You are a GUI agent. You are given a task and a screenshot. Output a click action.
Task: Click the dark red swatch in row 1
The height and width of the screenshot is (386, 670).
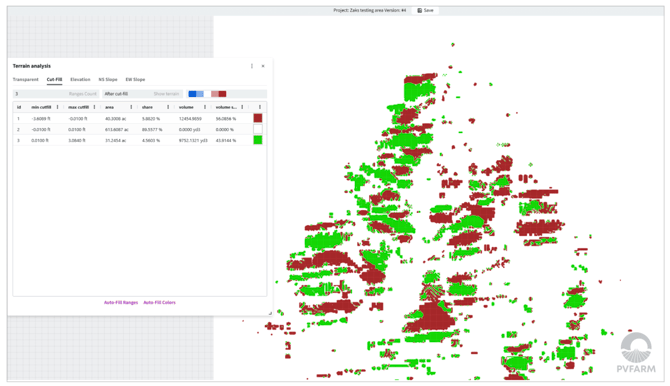click(x=258, y=118)
